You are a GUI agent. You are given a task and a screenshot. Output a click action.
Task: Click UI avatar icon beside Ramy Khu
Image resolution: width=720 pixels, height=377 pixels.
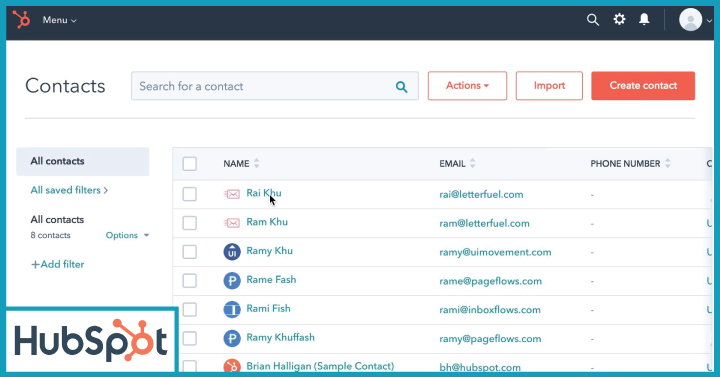pyautogui.click(x=232, y=252)
